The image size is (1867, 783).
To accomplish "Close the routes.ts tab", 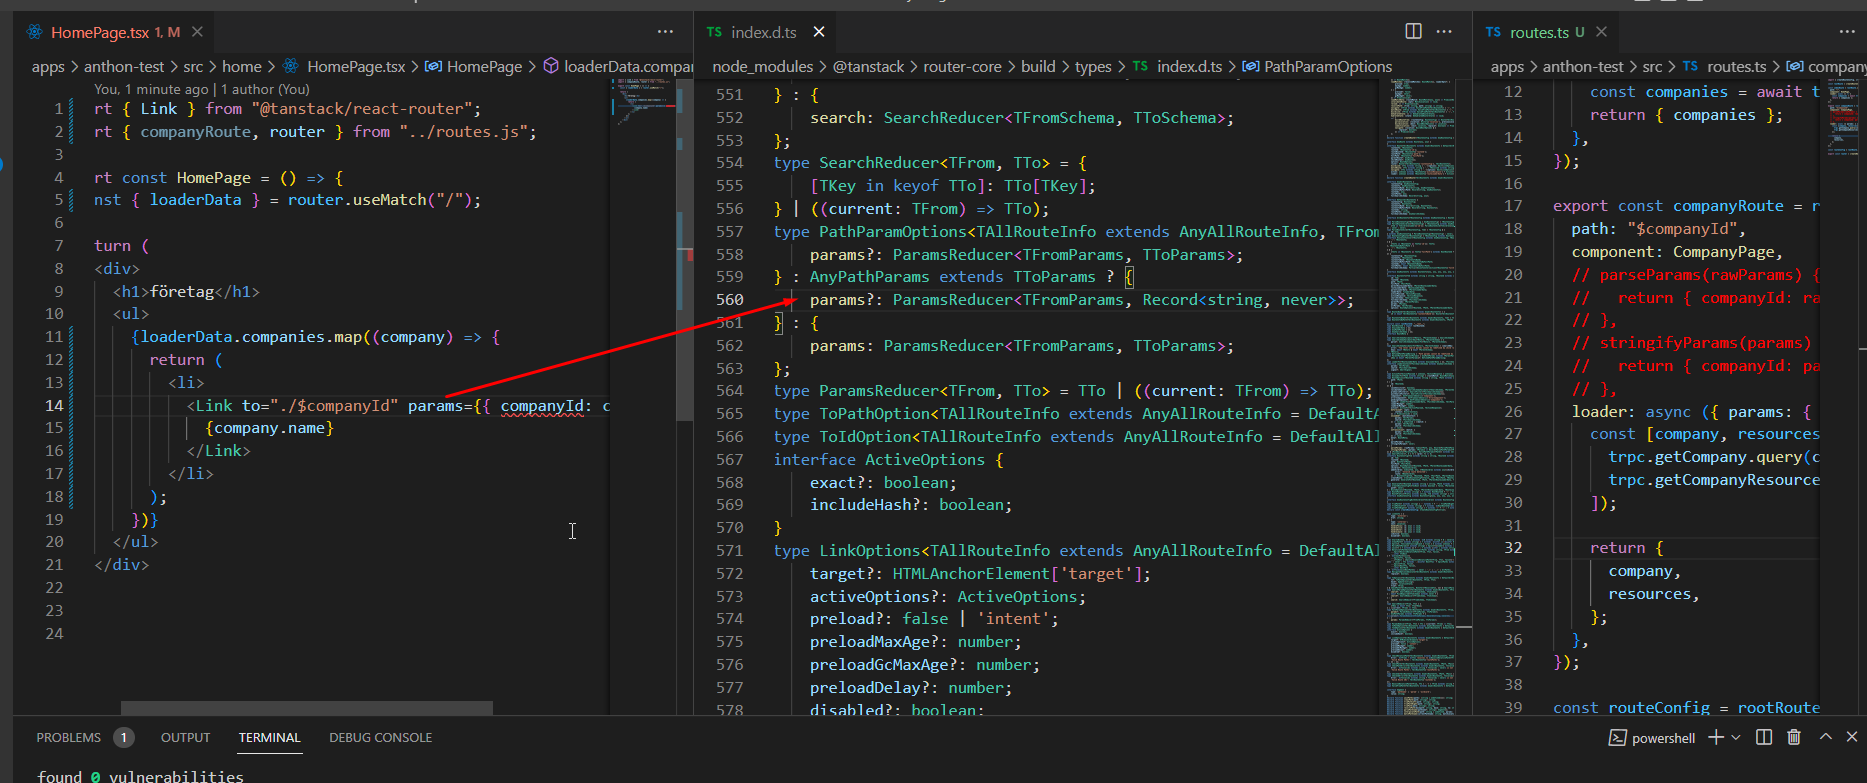I will (1601, 32).
